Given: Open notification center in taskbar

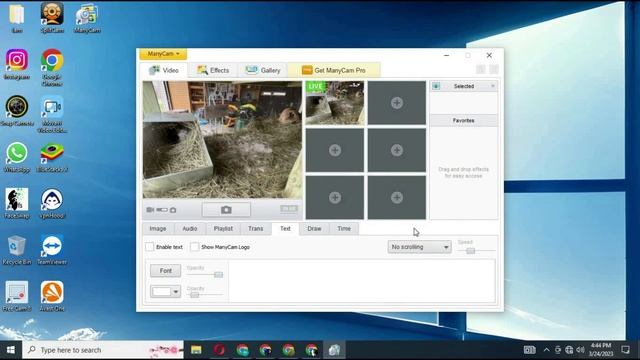Looking at the screenshot, I should click(x=625, y=350).
